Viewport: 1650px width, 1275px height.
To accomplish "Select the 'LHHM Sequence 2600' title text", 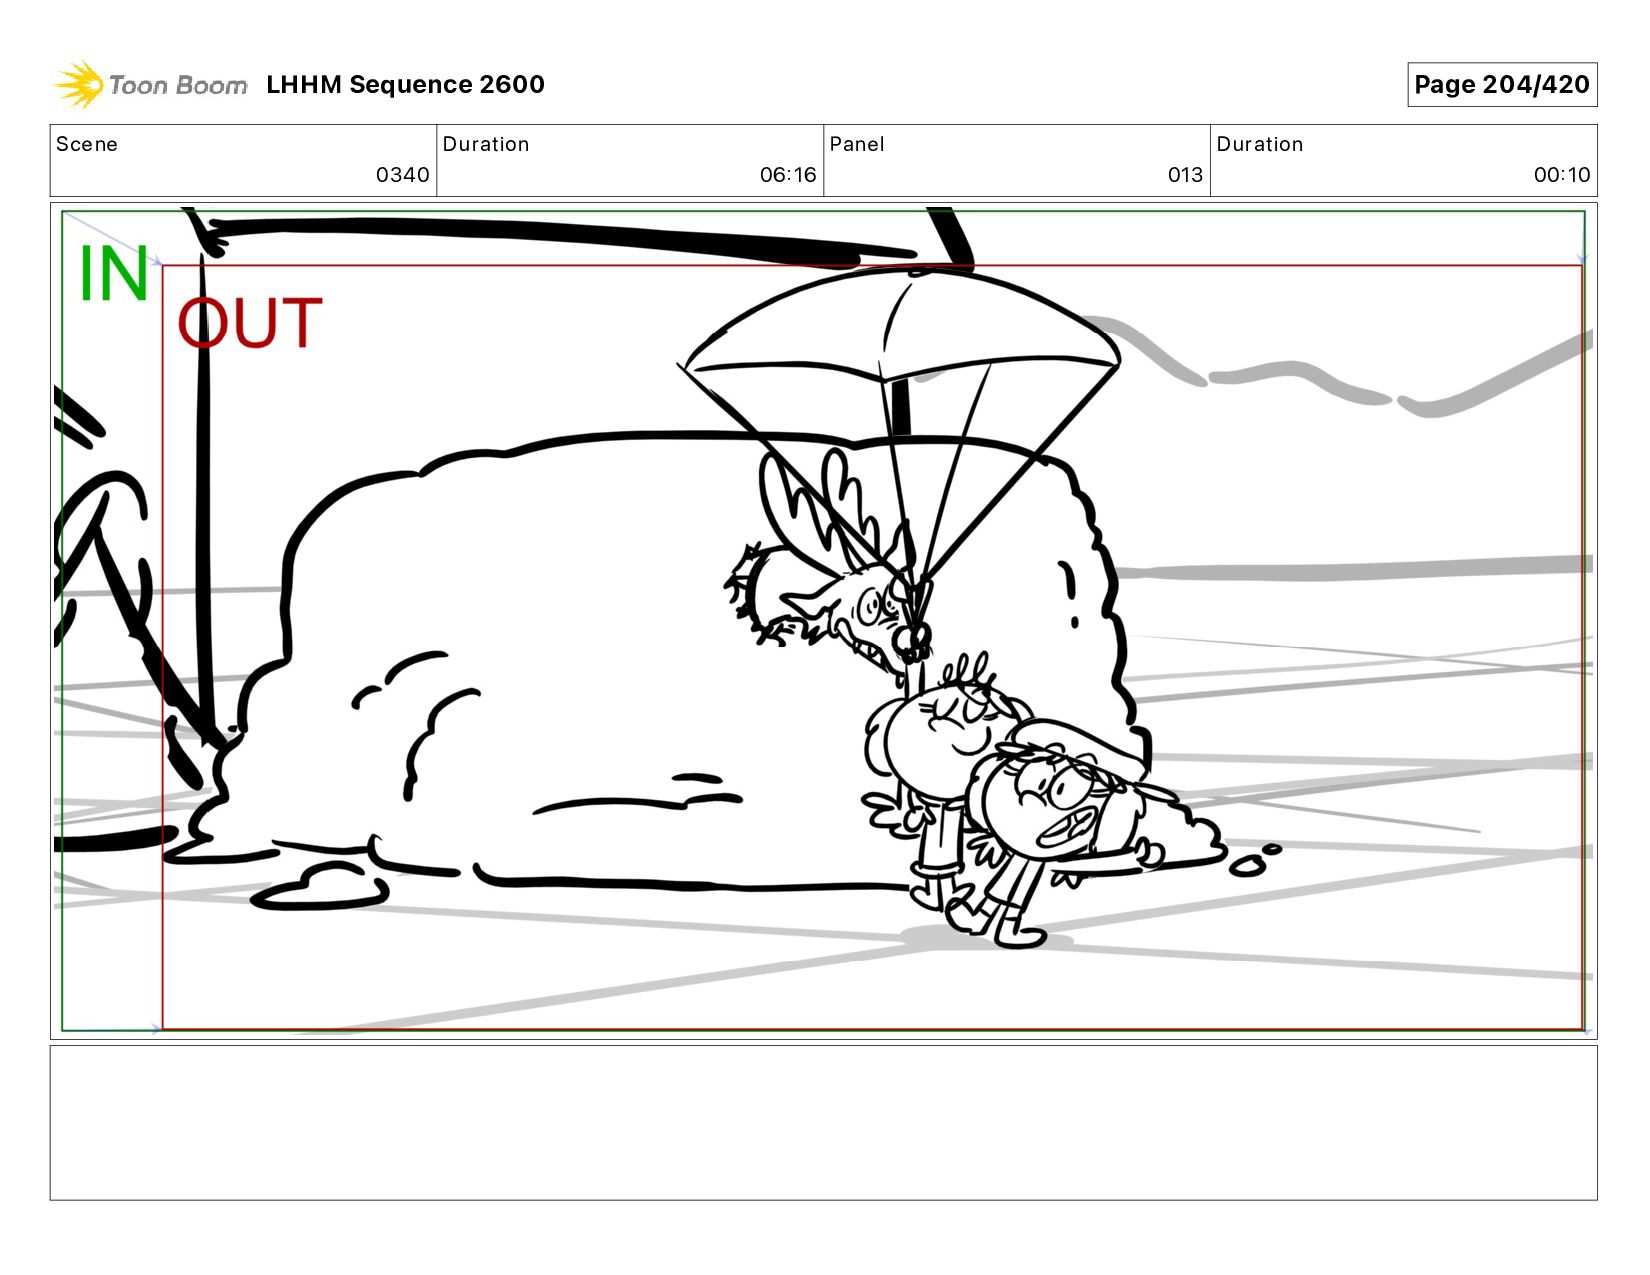I will coord(405,84).
